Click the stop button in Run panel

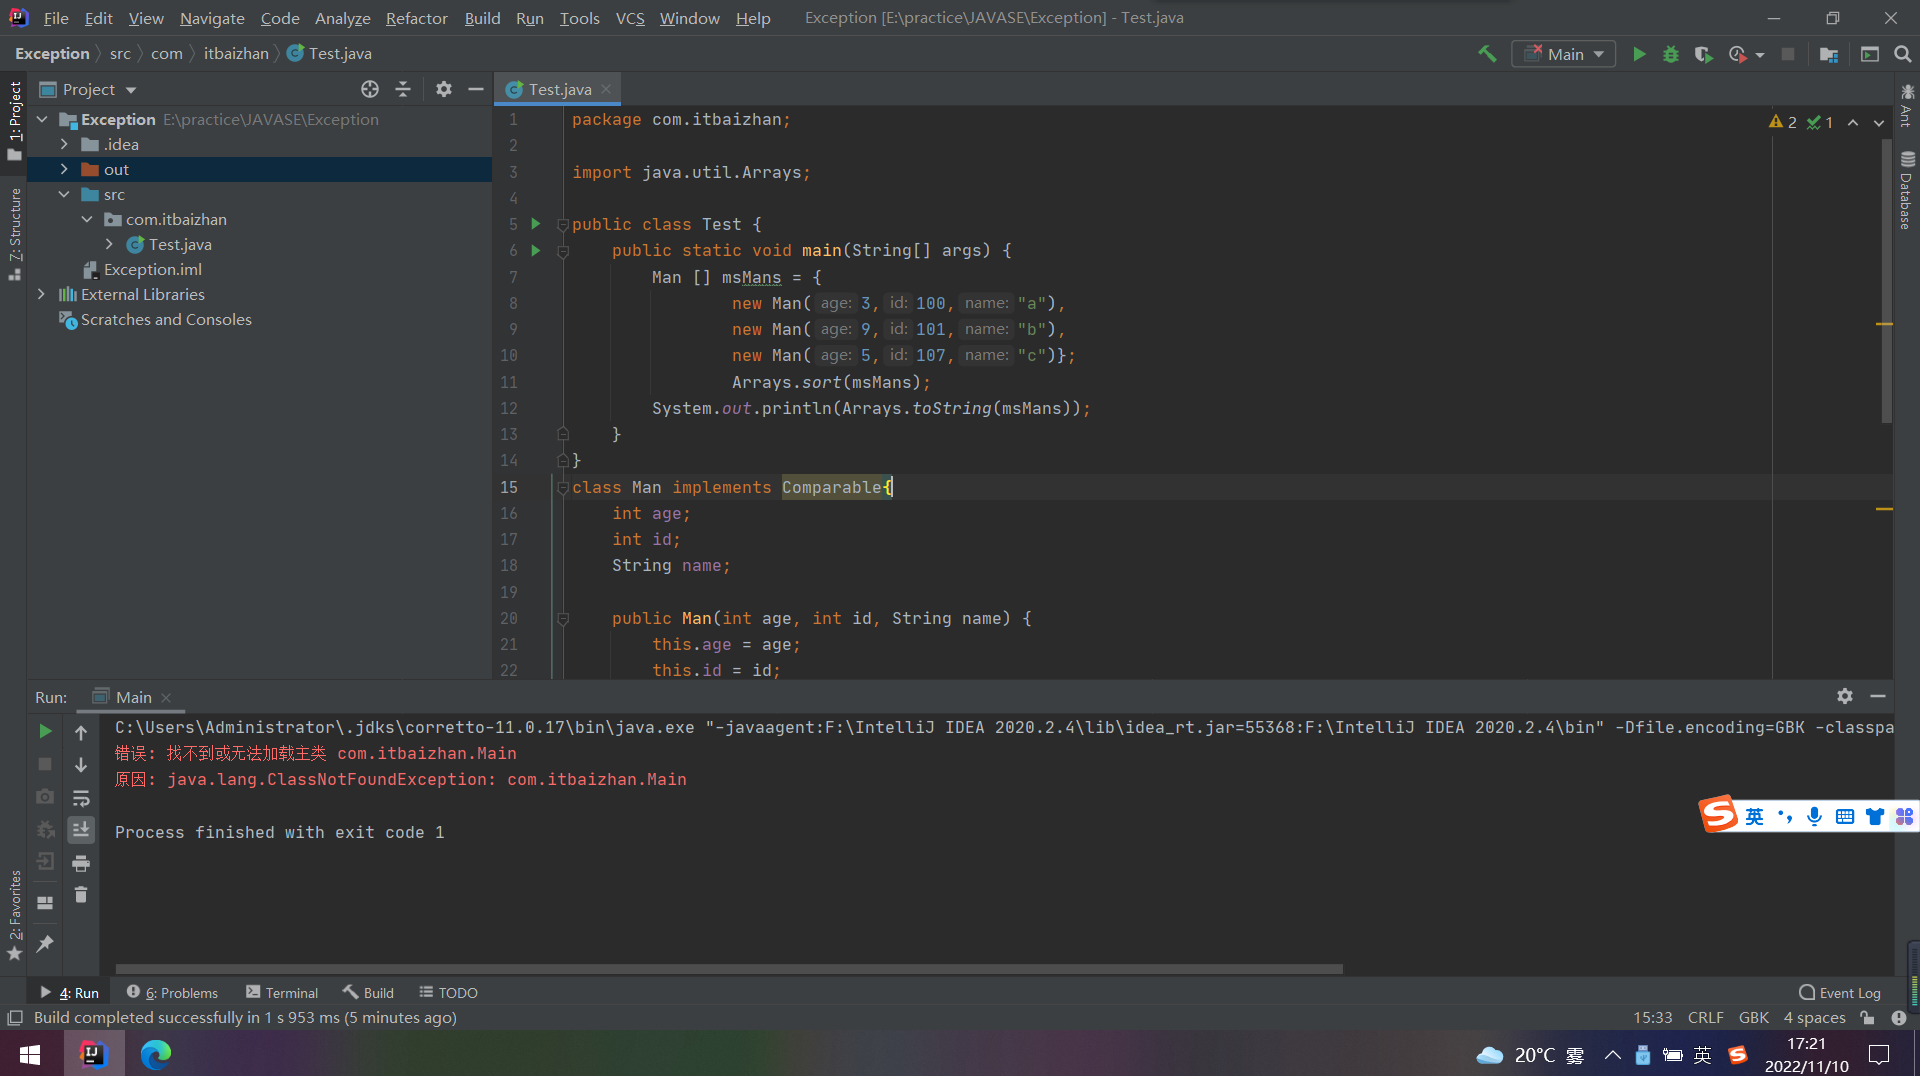(x=45, y=764)
